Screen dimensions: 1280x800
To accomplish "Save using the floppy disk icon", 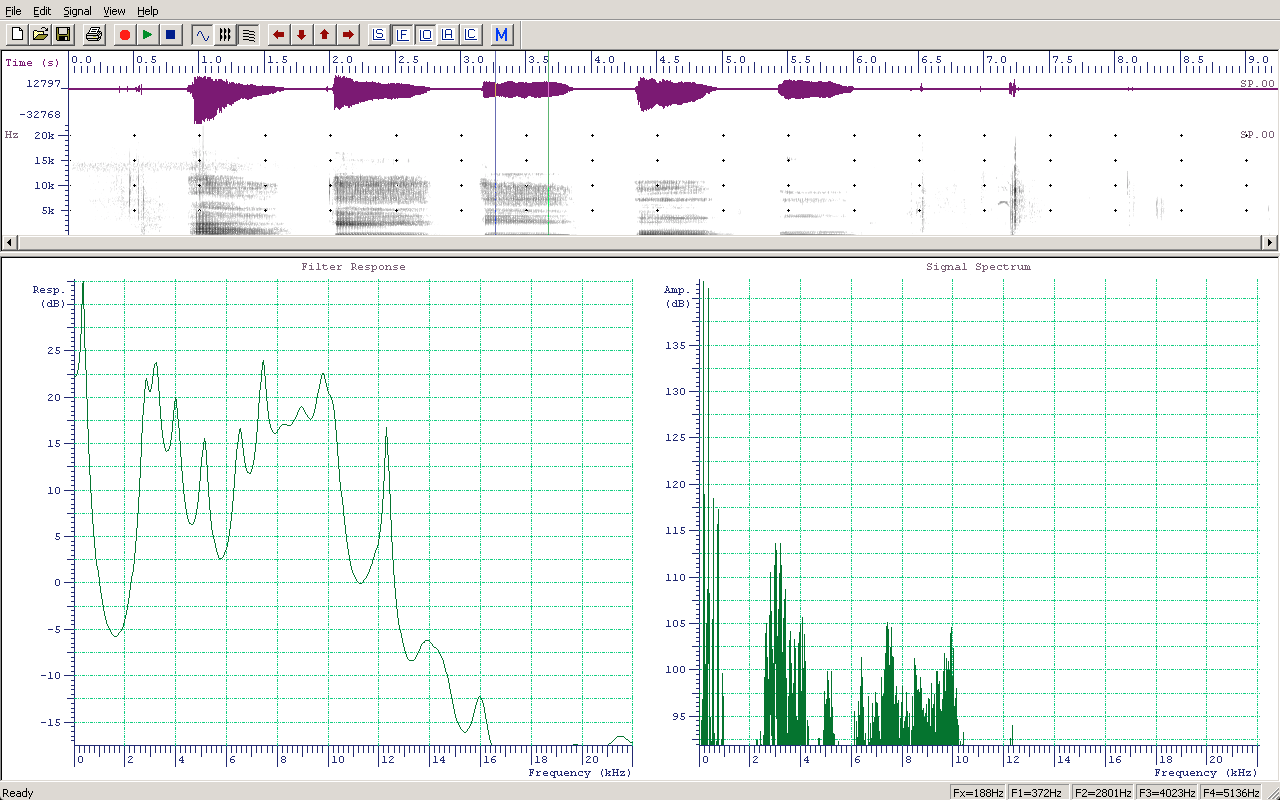I will [63, 35].
